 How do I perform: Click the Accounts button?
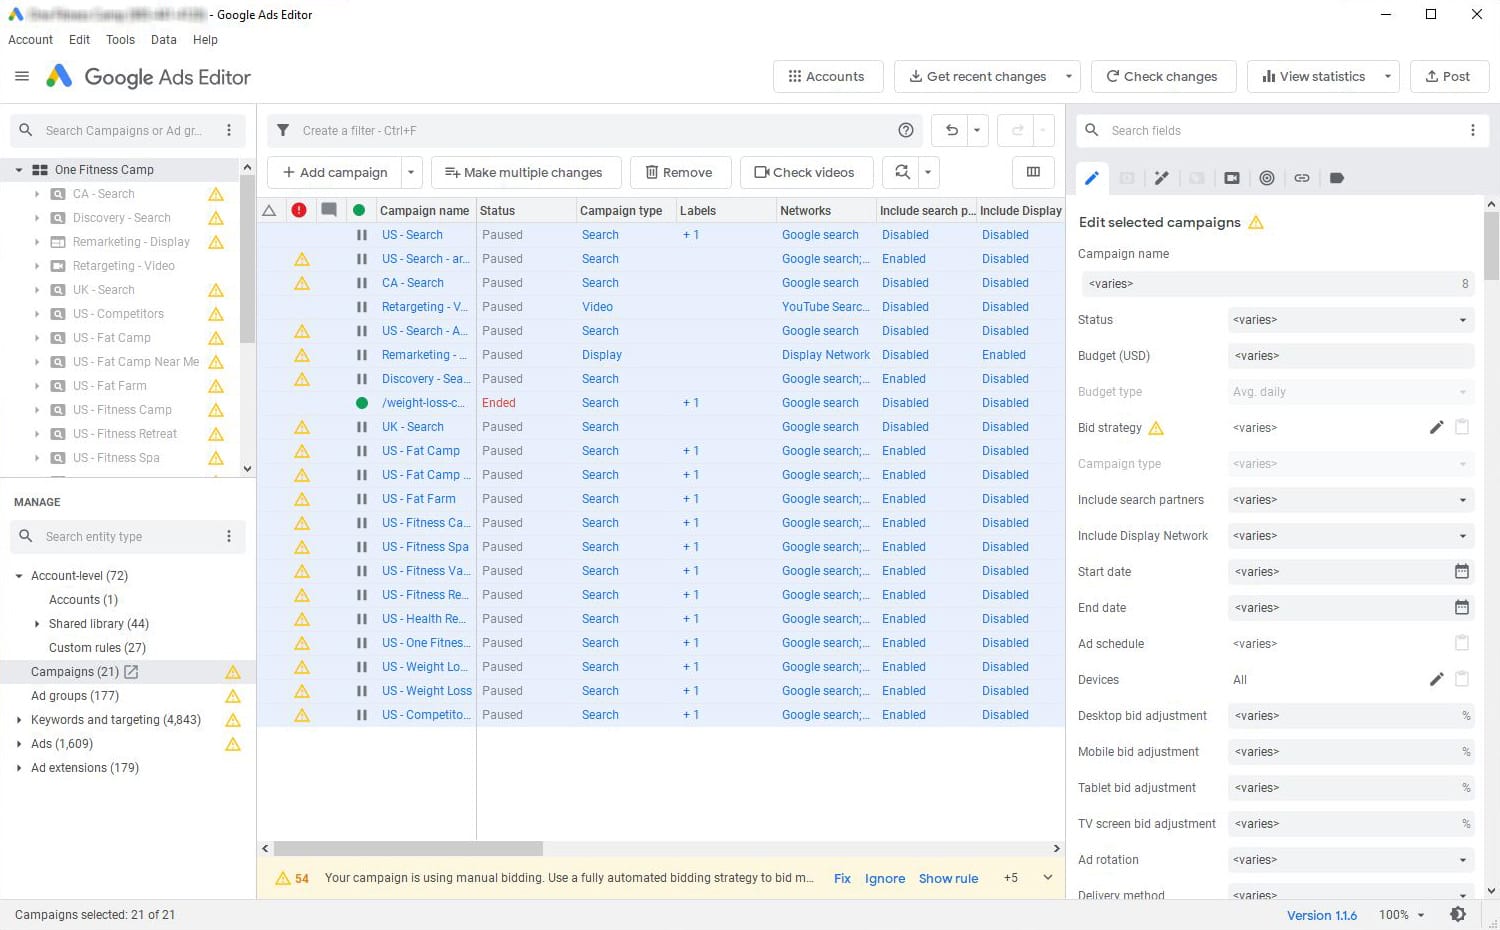827,76
